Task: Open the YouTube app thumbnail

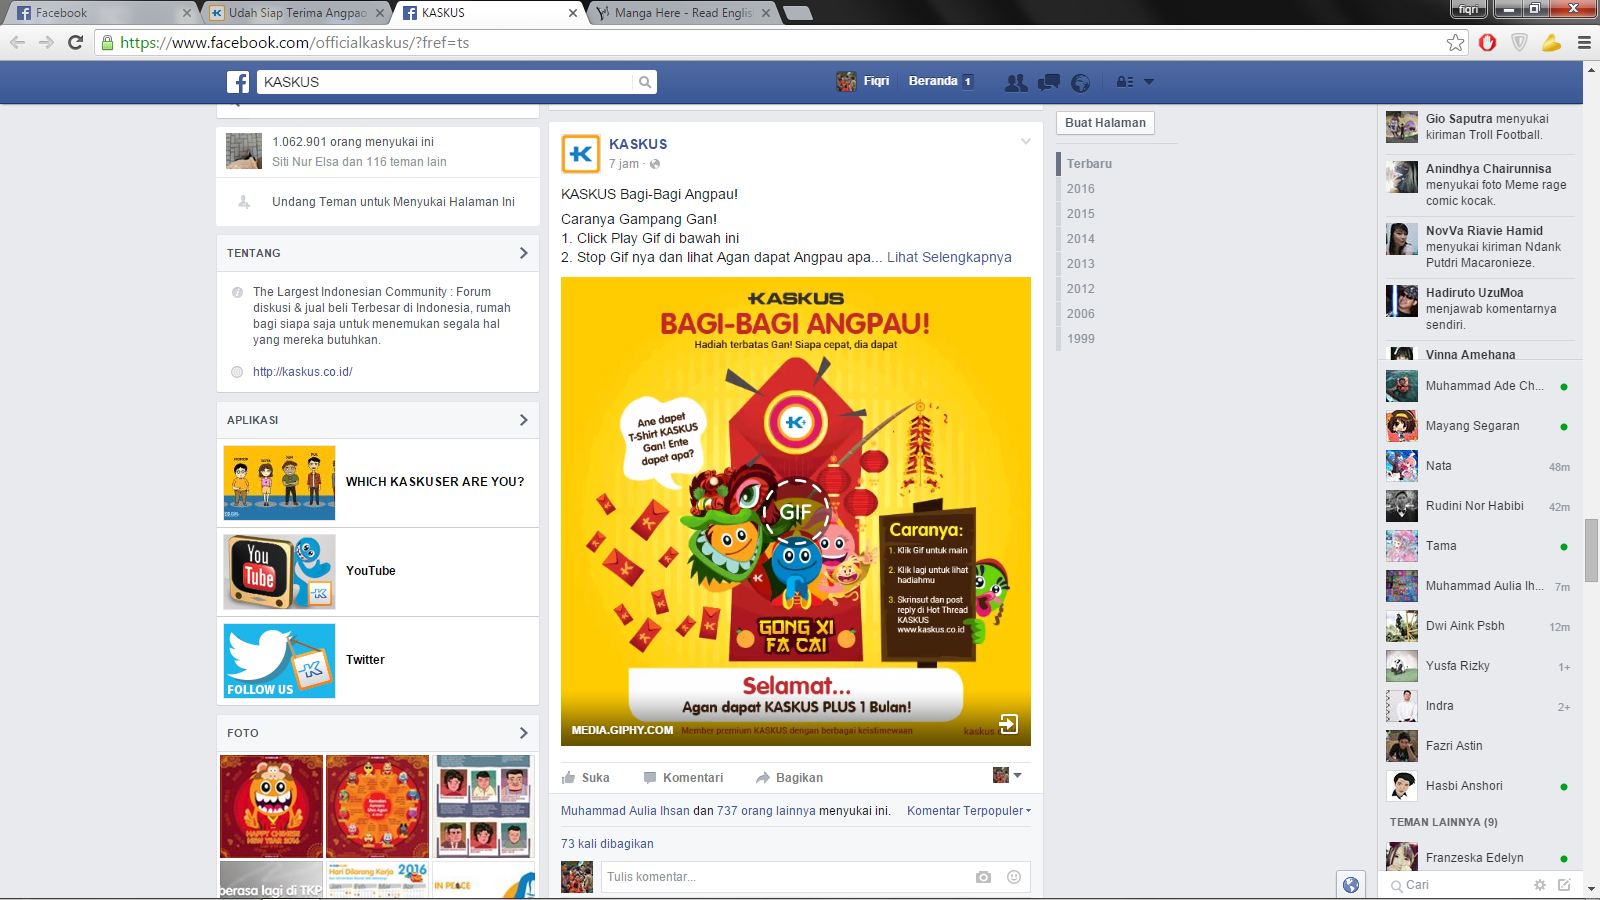Action: pyautogui.click(x=279, y=572)
